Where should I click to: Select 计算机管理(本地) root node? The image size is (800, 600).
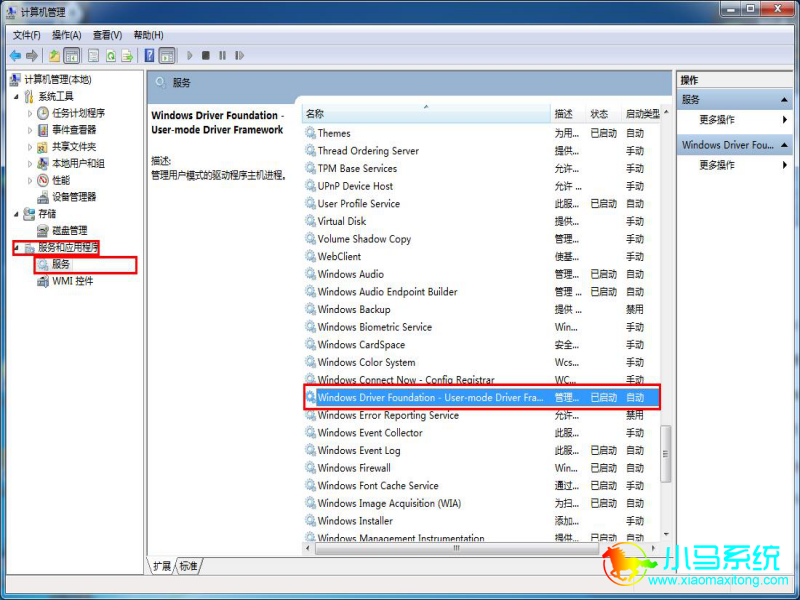pos(58,80)
